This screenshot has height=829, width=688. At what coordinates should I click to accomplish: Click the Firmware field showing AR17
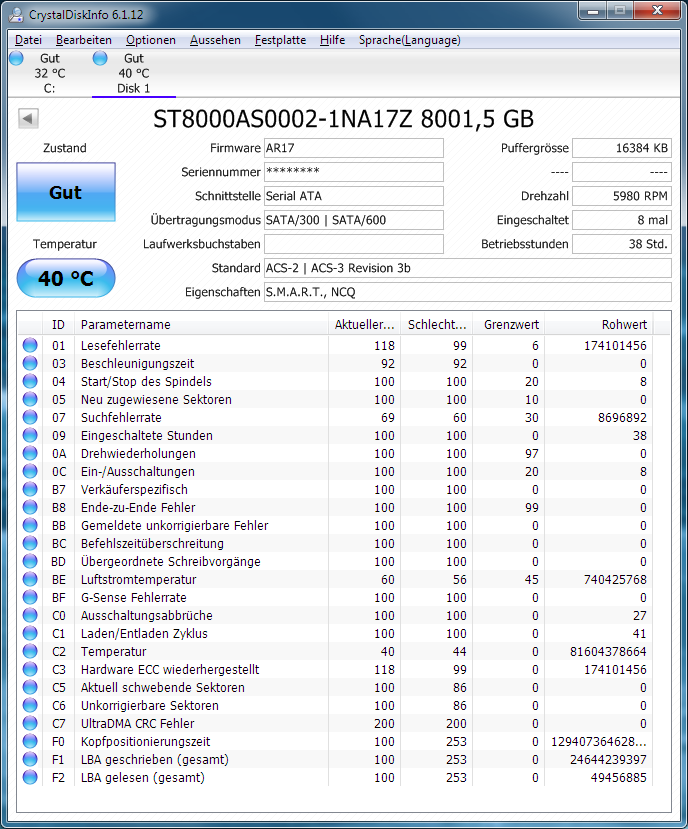[354, 148]
